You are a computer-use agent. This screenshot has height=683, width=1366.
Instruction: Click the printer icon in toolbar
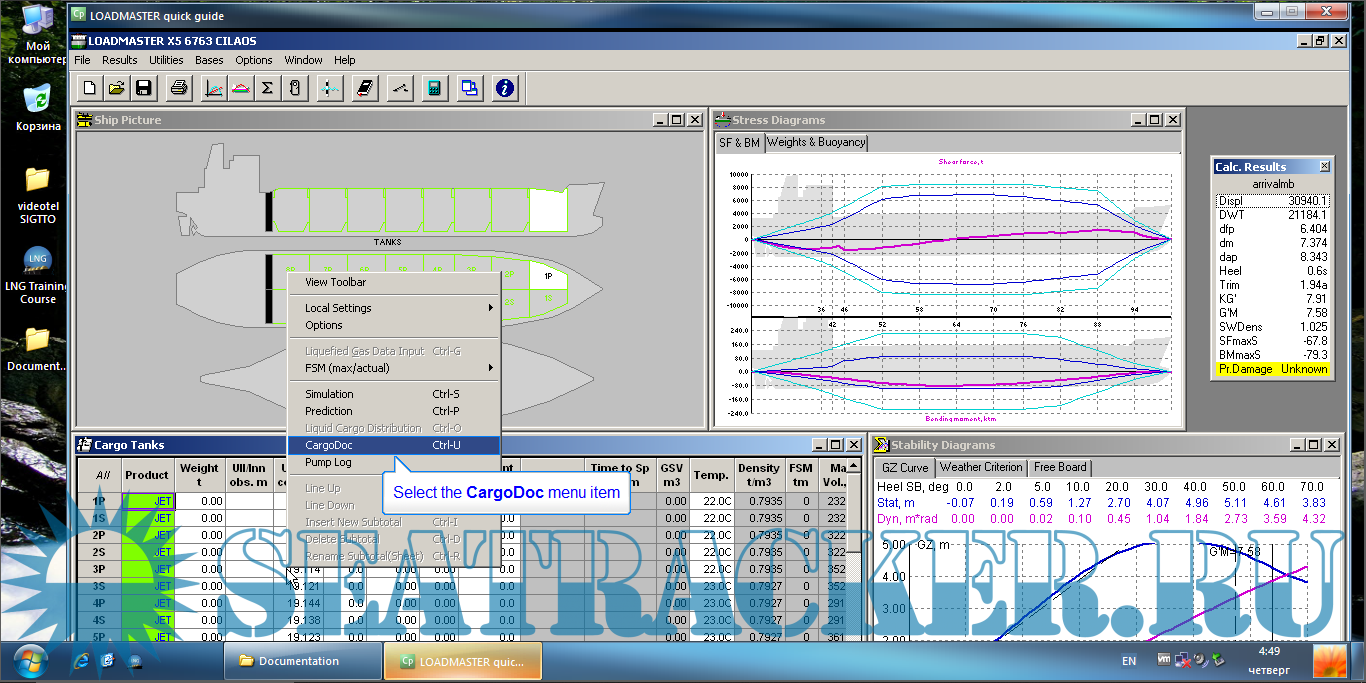(x=179, y=88)
